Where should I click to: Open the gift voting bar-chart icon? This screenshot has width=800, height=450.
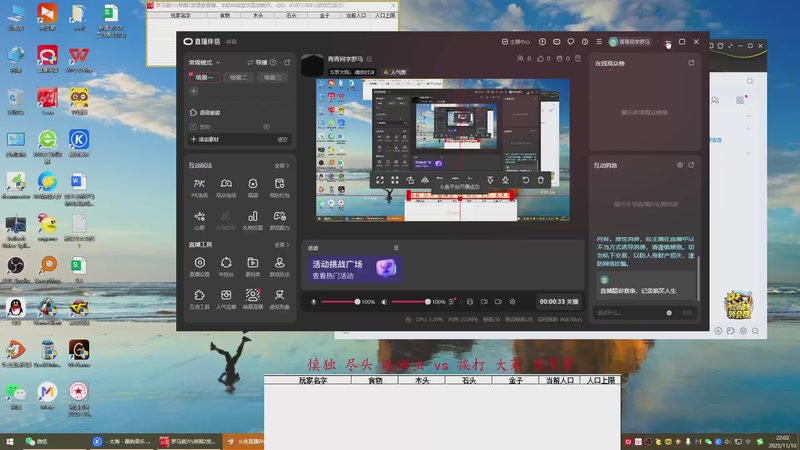click(253, 220)
